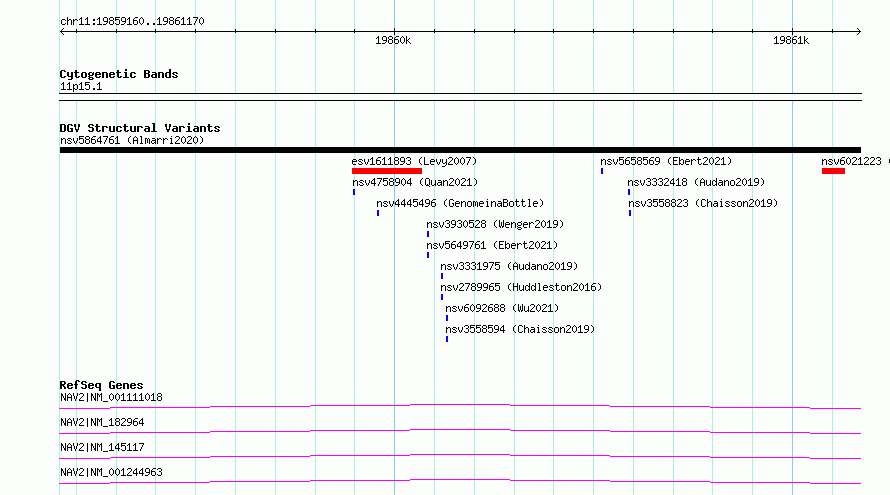Click the 19860k ruler tick label
The width and height of the screenshot is (890, 495).
click(x=393, y=40)
